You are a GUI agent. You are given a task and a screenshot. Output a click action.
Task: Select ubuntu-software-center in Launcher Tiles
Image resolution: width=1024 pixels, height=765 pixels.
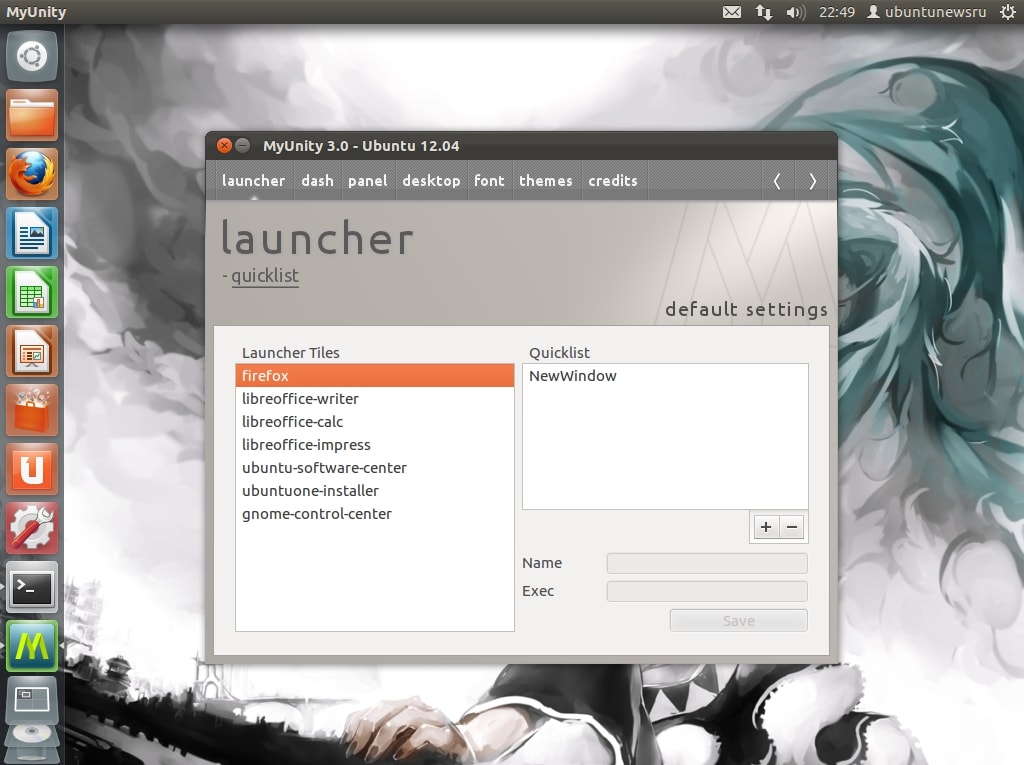coord(375,468)
